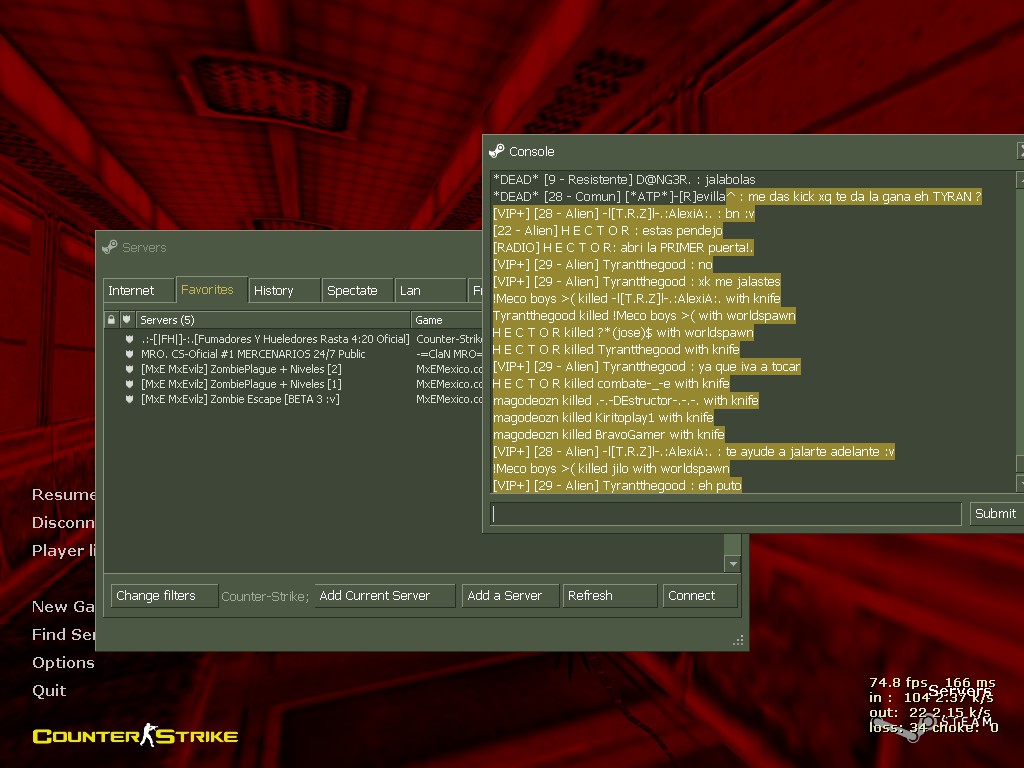Click Resume in the main menu
The height and width of the screenshot is (768, 1024).
(x=63, y=494)
